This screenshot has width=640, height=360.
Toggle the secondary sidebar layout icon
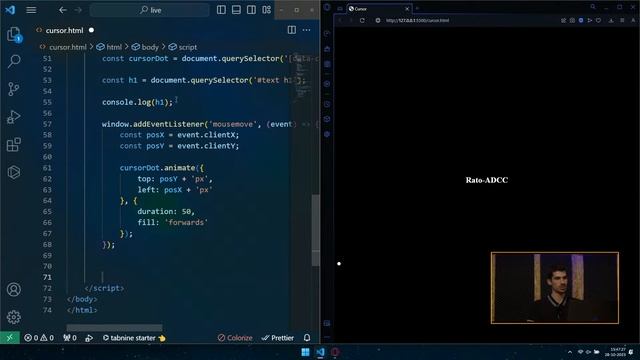(251, 10)
